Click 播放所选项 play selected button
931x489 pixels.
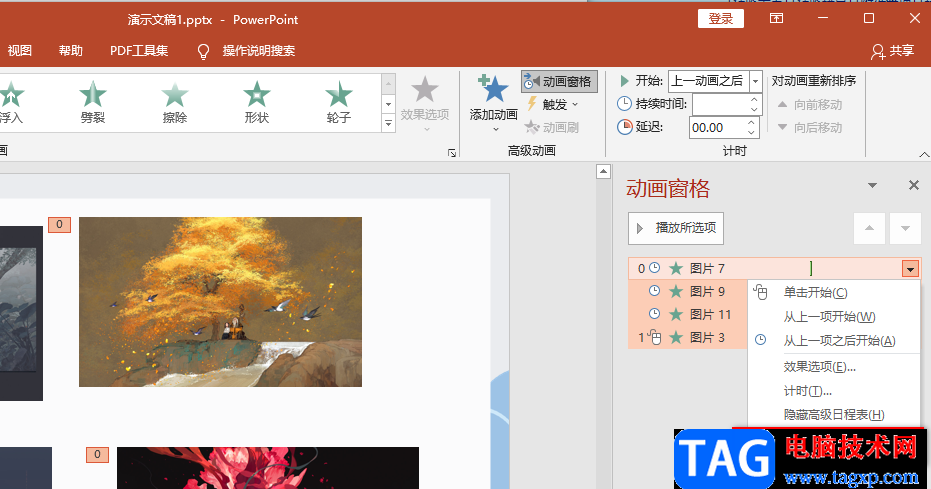point(676,228)
